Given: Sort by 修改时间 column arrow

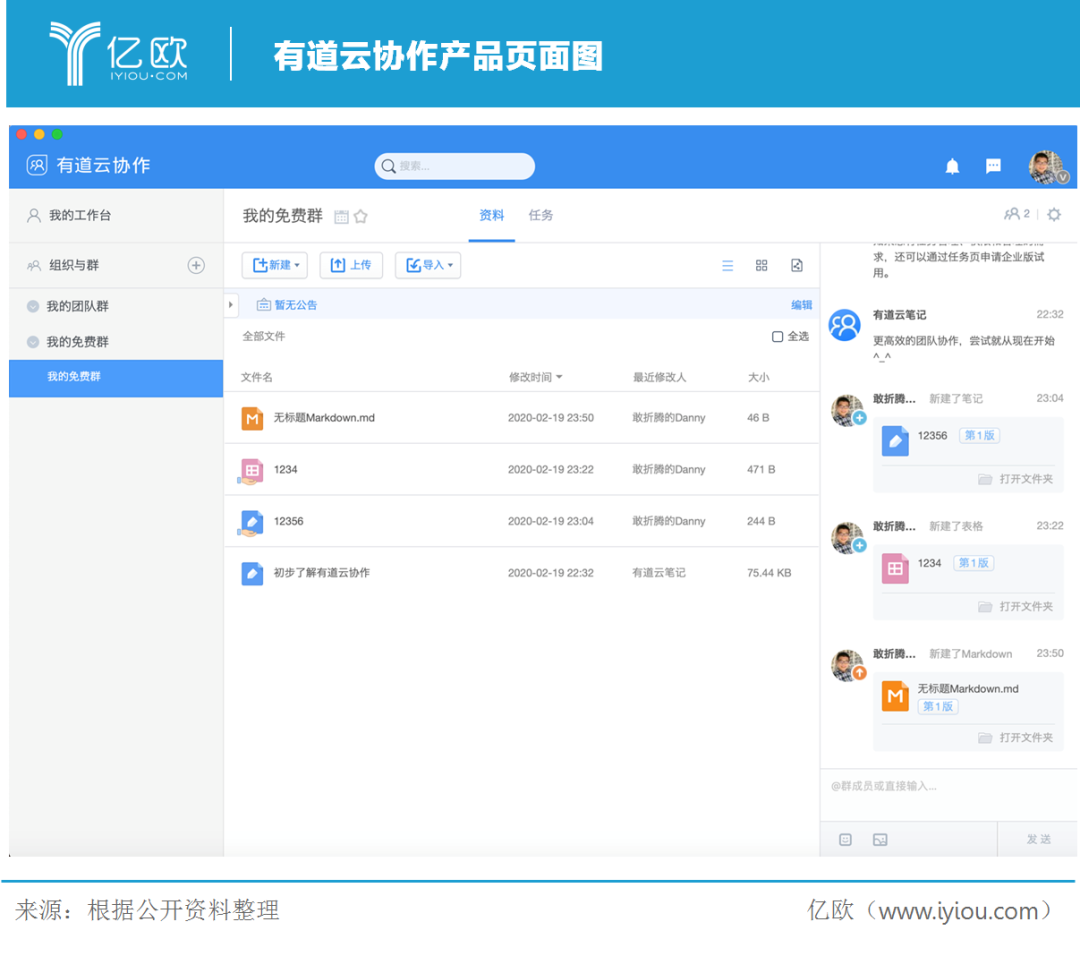Looking at the screenshot, I should click(559, 377).
